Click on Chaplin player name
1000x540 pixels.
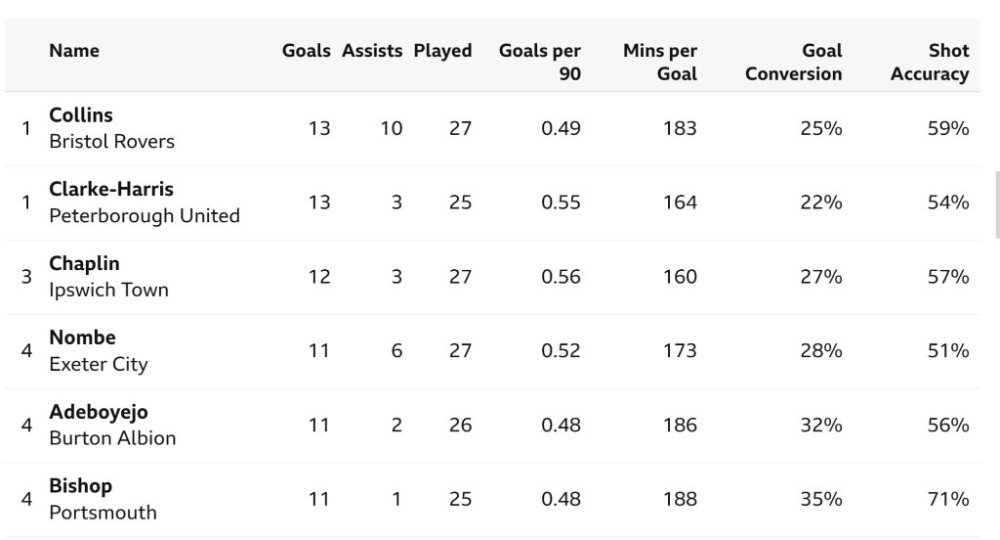click(x=84, y=263)
